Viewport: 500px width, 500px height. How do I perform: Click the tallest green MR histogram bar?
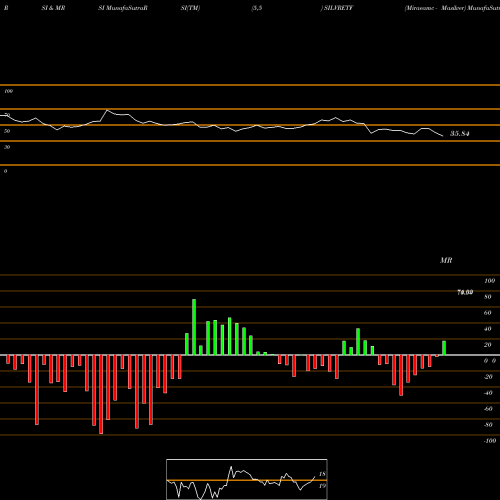194,327
